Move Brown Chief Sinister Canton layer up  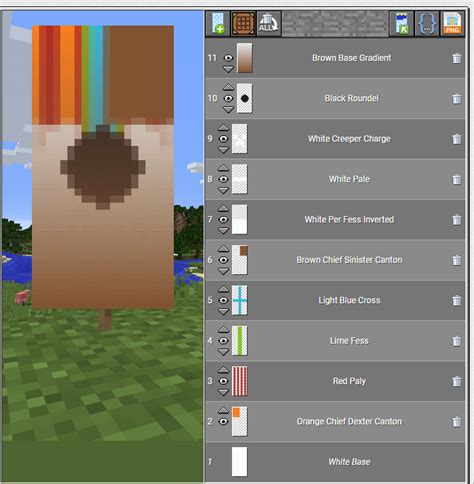(x=223, y=249)
